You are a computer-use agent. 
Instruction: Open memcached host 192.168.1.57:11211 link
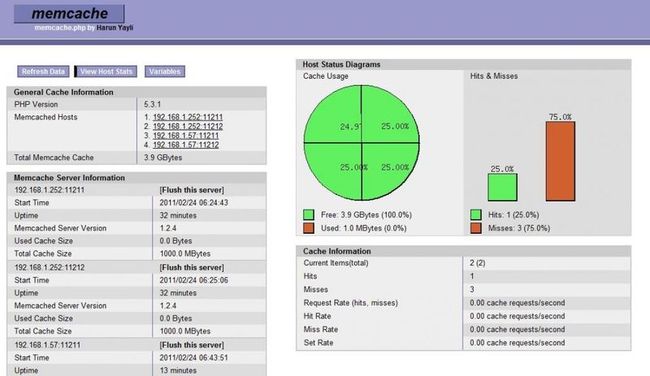tap(186, 136)
